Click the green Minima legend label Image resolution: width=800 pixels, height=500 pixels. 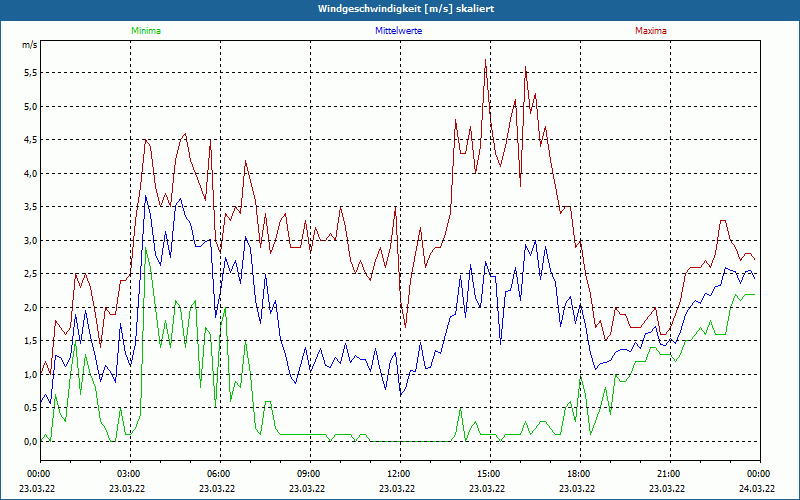[146, 31]
